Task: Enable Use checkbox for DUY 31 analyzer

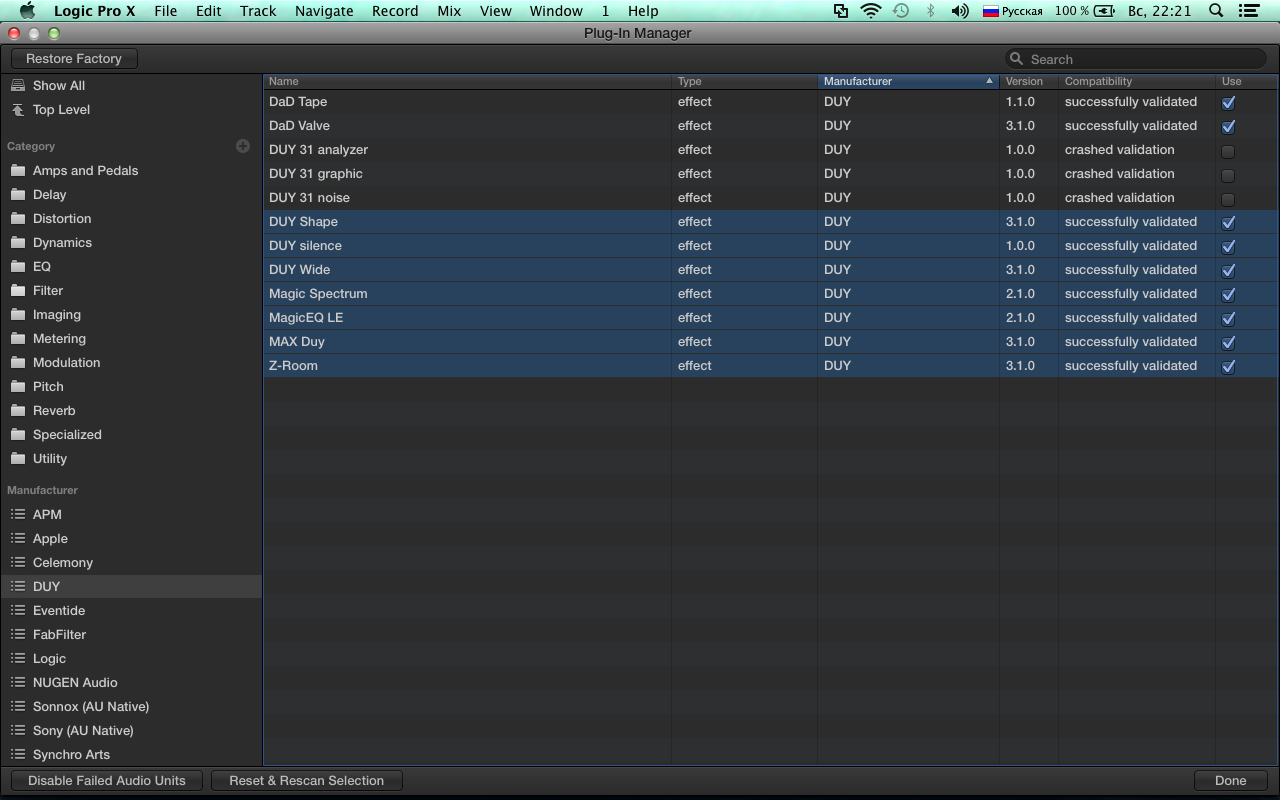Action: pyautogui.click(x=1228, y=151)
